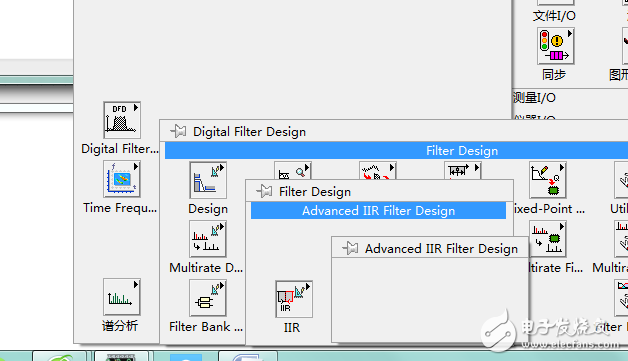Open the Multirate D... subpalette icon

point(208,239)
